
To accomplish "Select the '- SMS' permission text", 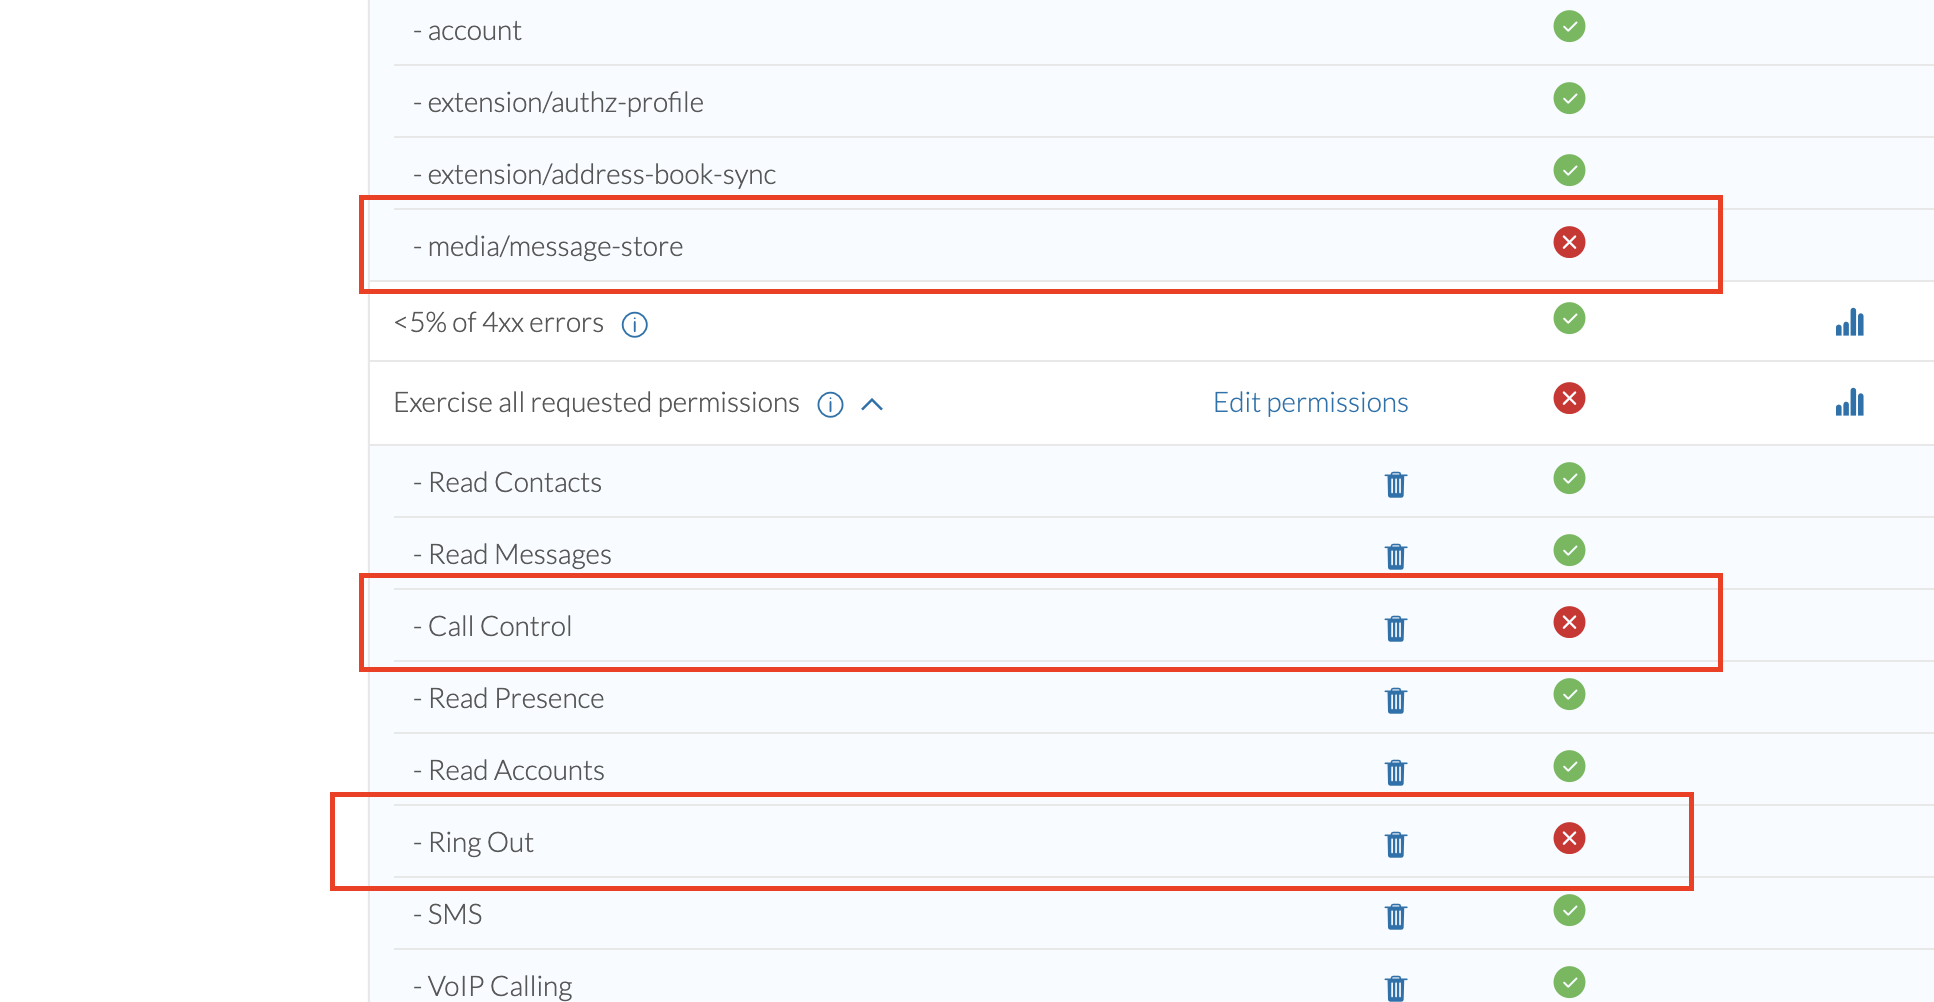I will (447, 915).
